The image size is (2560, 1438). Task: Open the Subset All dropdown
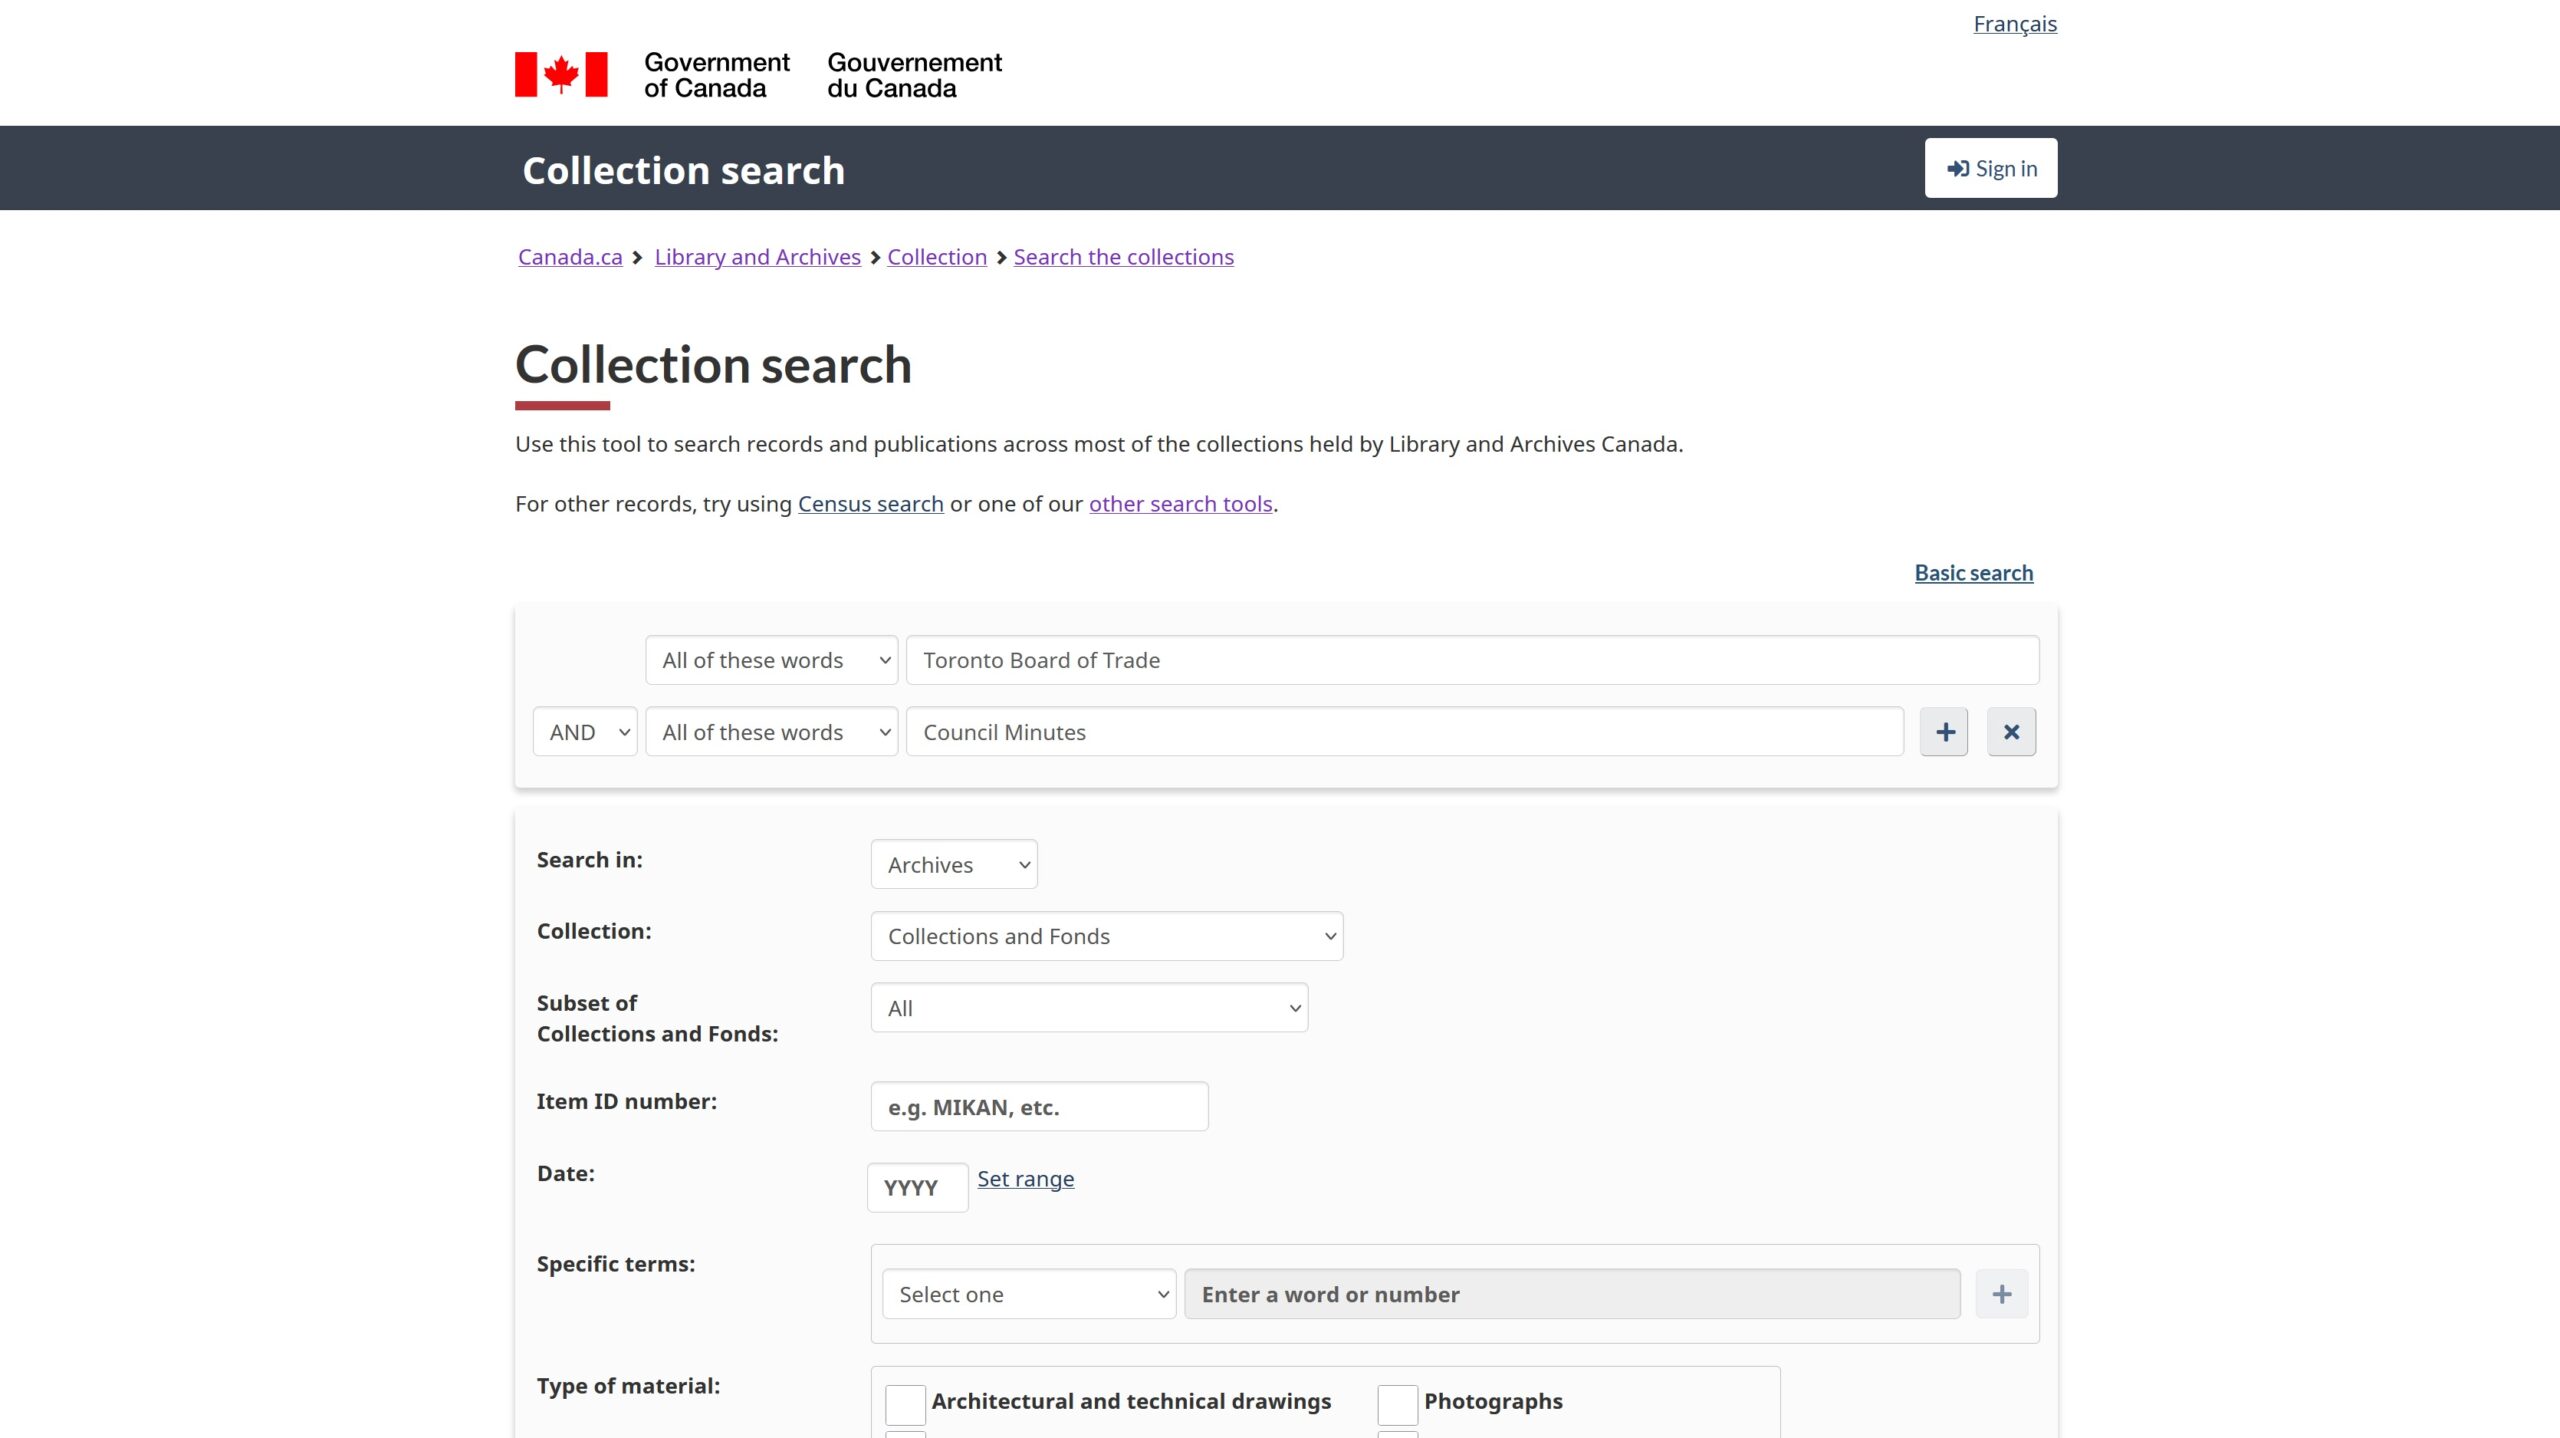pos(1089,1008)
